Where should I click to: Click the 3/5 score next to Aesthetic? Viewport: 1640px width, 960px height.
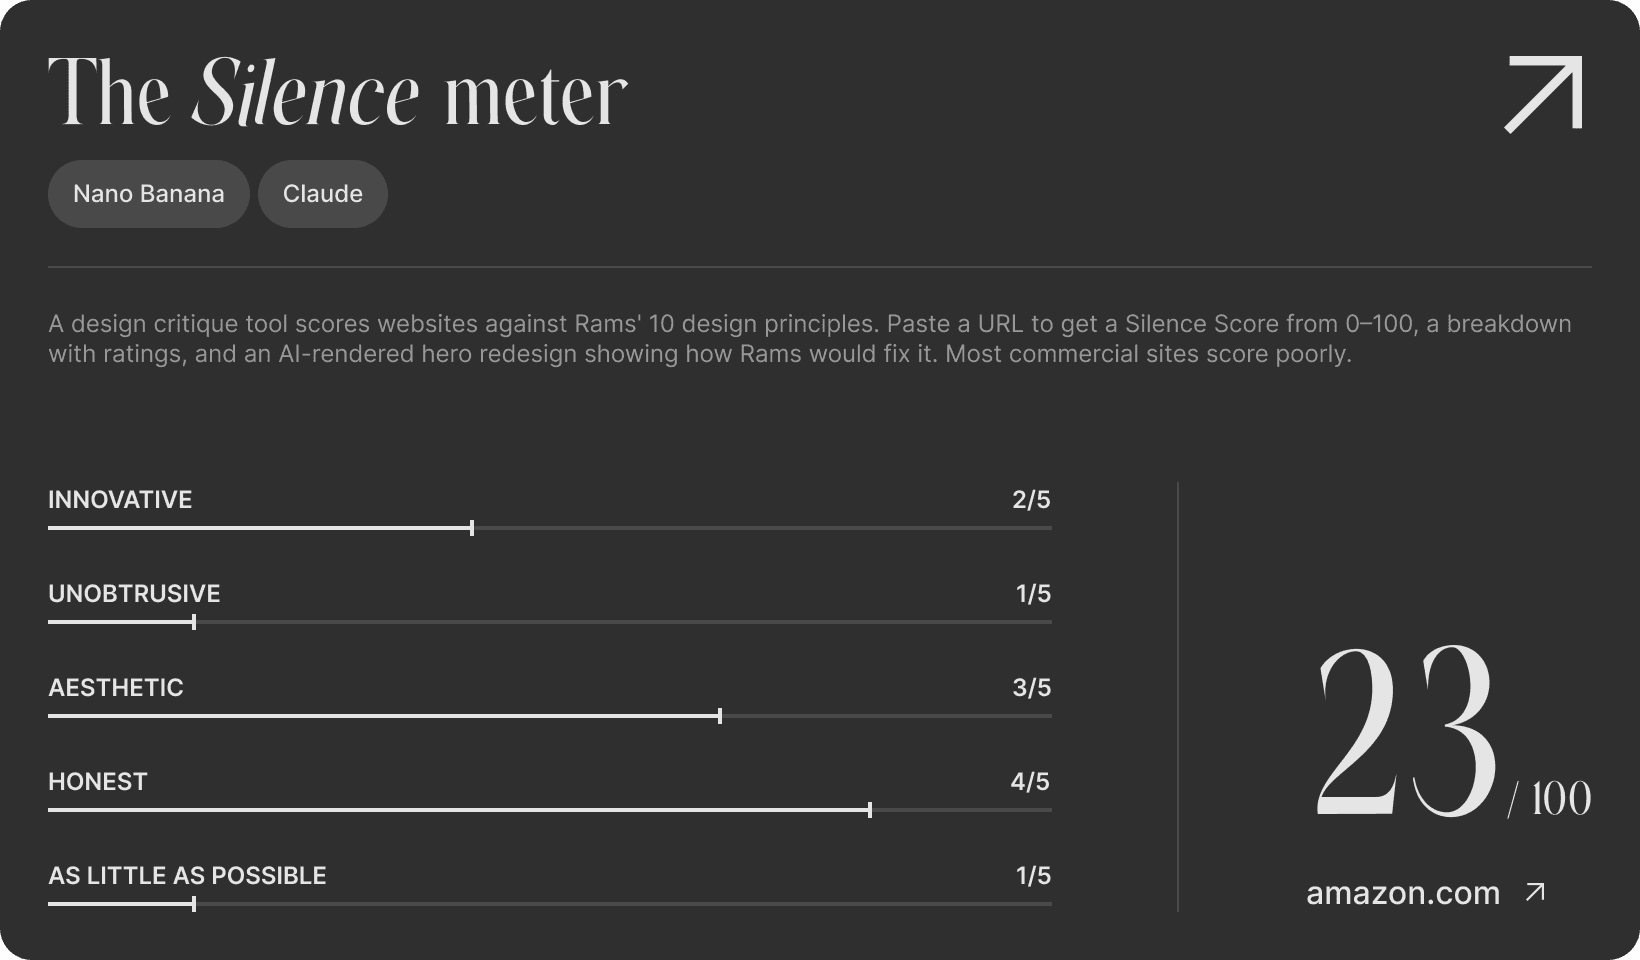[x=1031, y=687]
